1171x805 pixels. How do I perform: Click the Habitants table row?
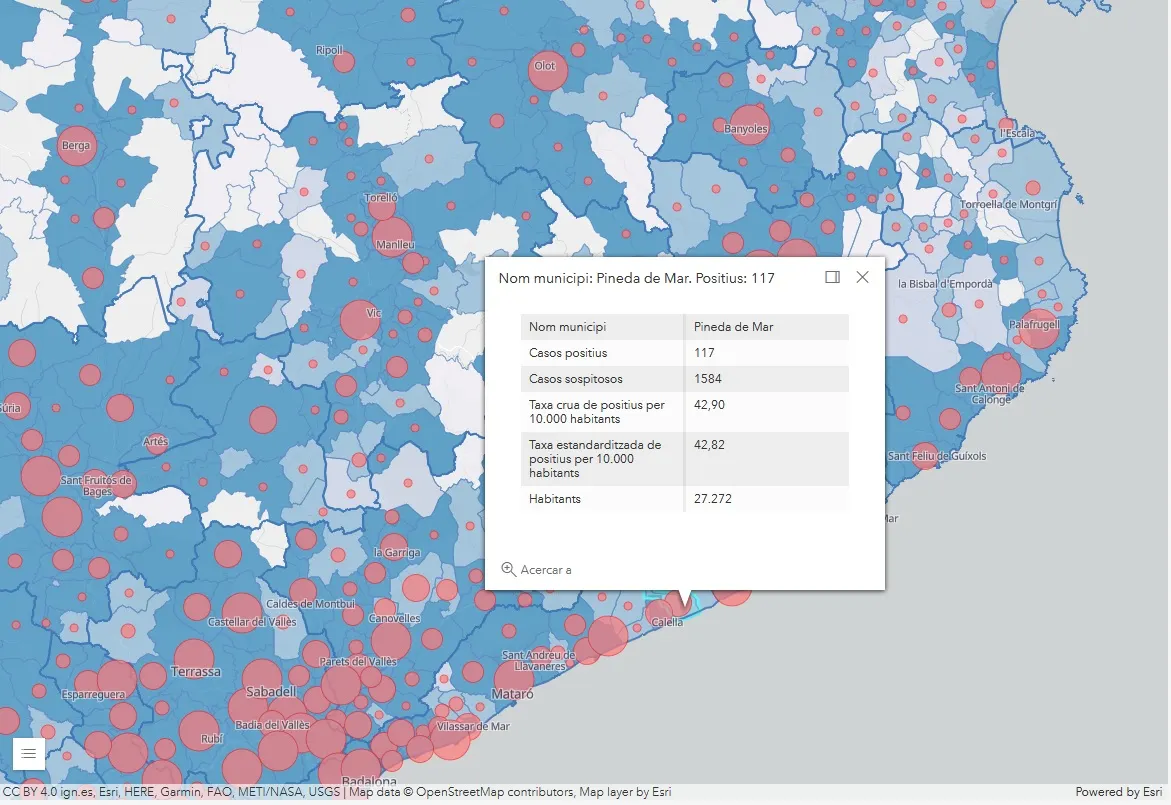(x=685, y=499)
